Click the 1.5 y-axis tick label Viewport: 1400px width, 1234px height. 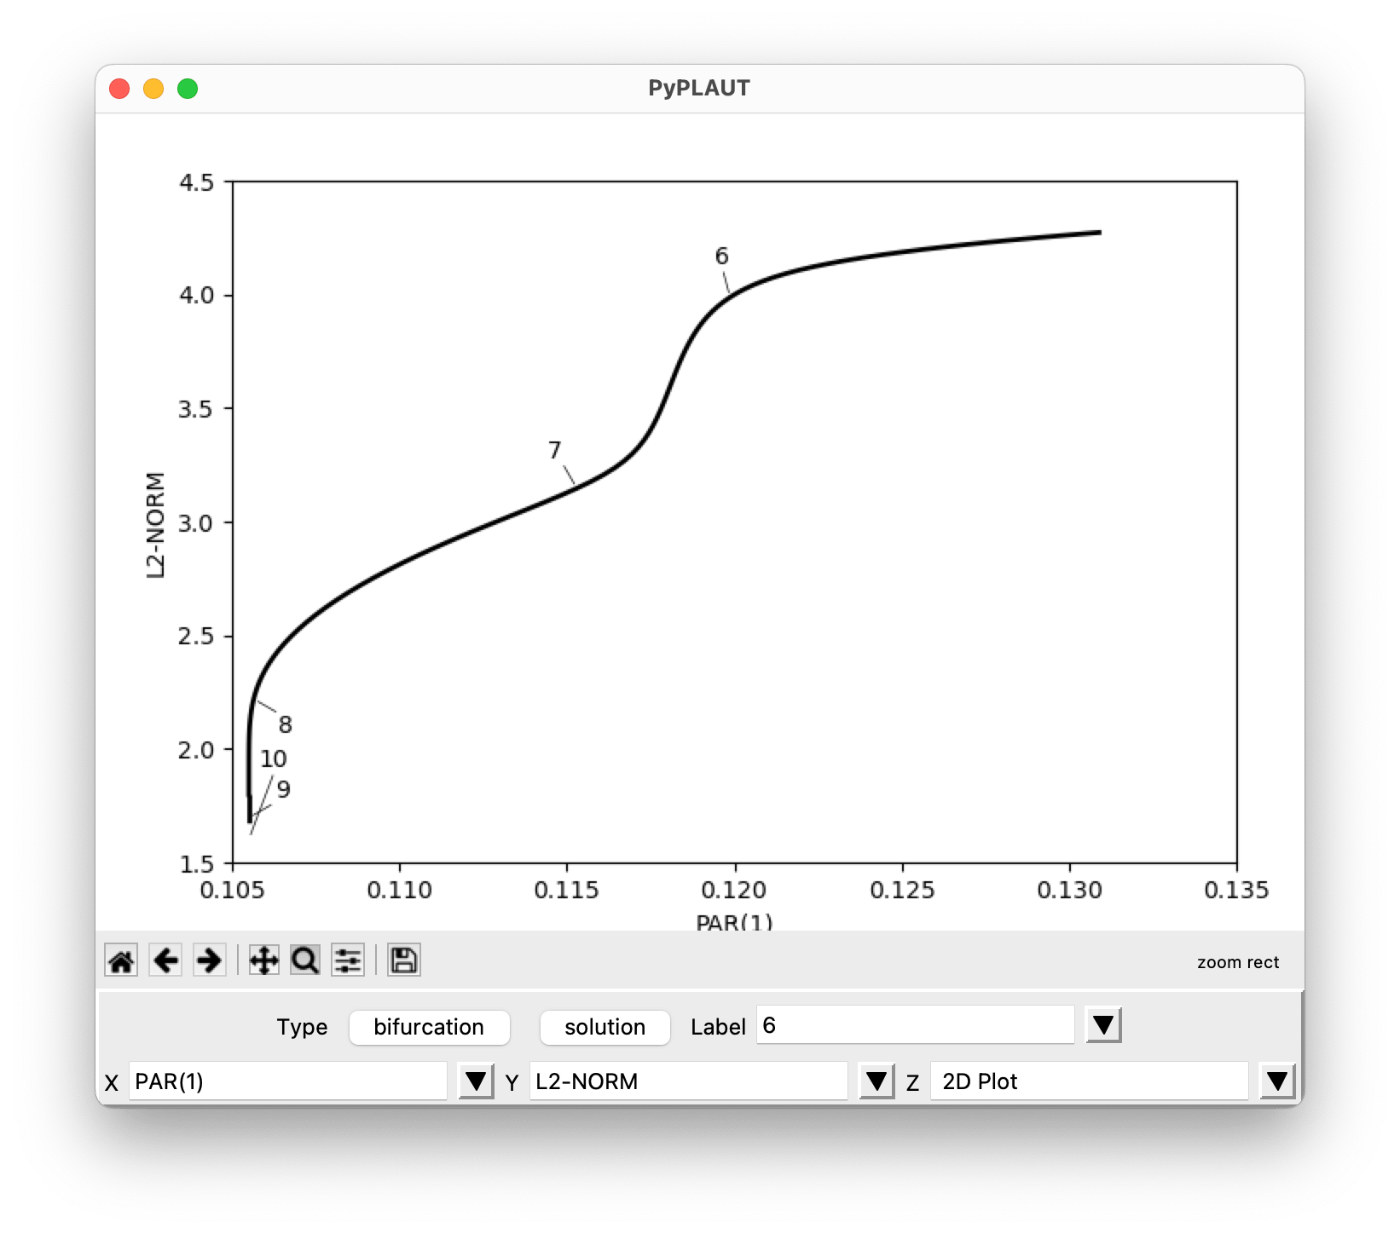[196, 864]
